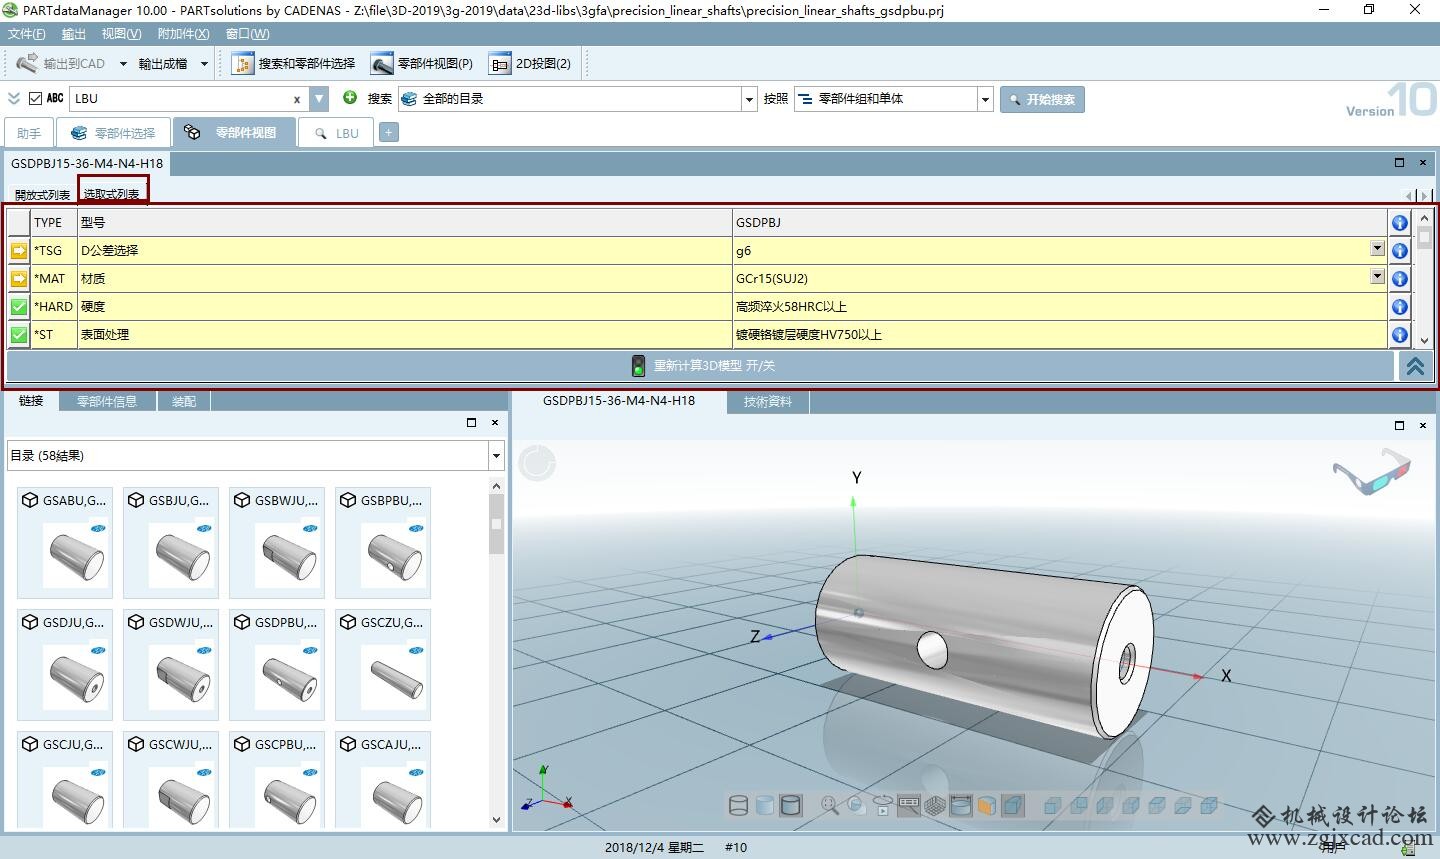Collapse the table panel with double-up chevron
Image resolution: width=1440 pixels, height=859 pixels.
pyautogui.click(x=1415, y=366)
